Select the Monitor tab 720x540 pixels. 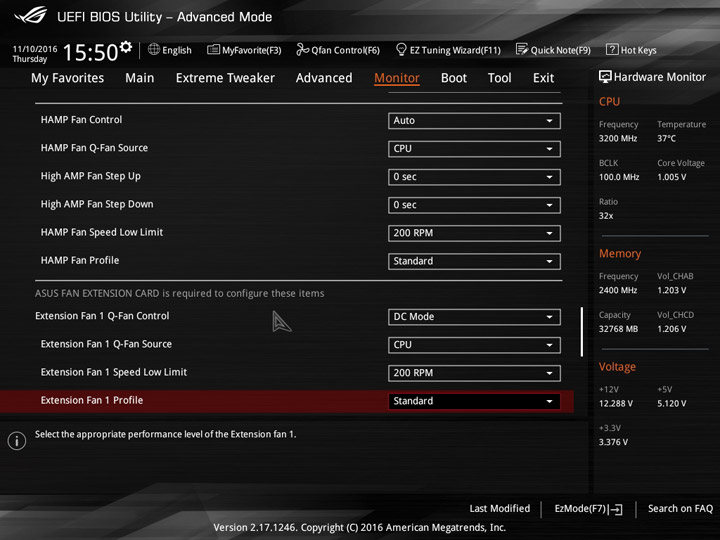[x=397, y=78]
